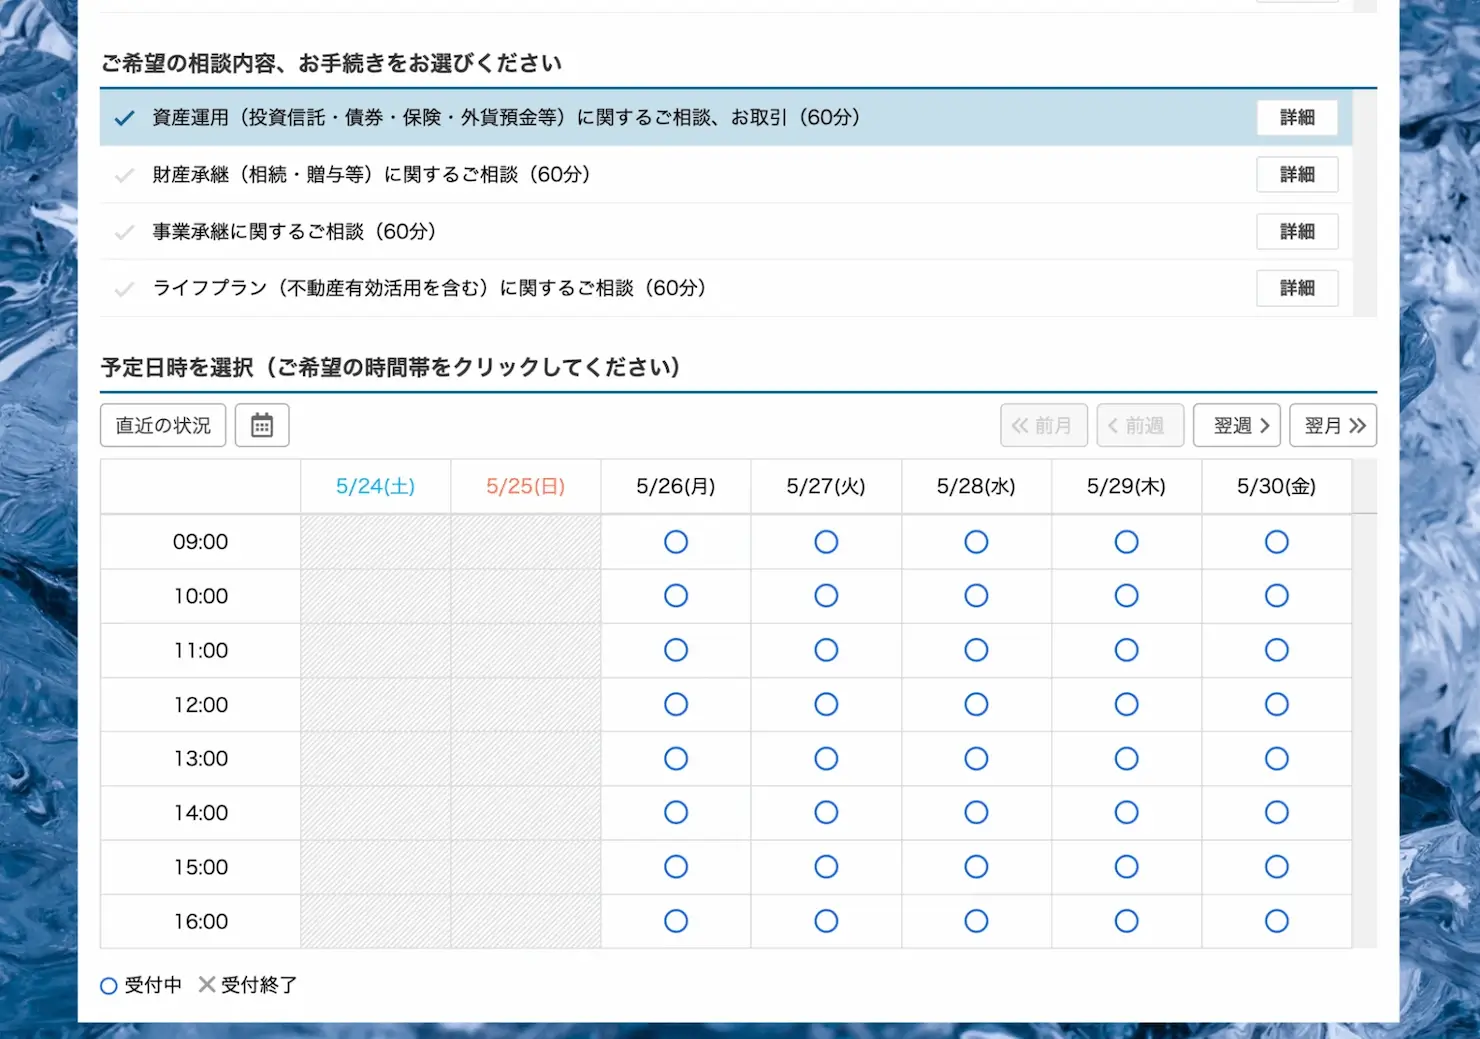Open 詳細 for 財産承継 consultation
1480x1039 pixels.
[x=1297, y=174]
